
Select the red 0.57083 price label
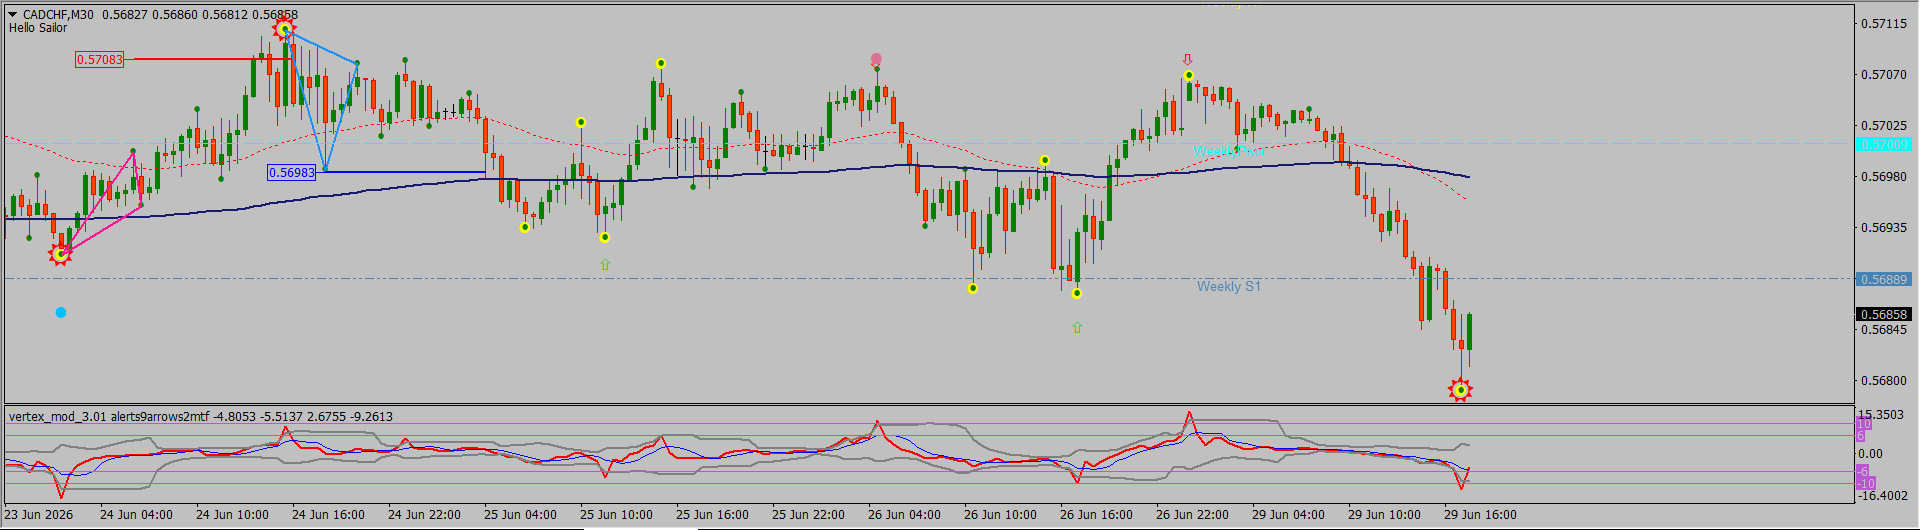click(x=100, y=60)
